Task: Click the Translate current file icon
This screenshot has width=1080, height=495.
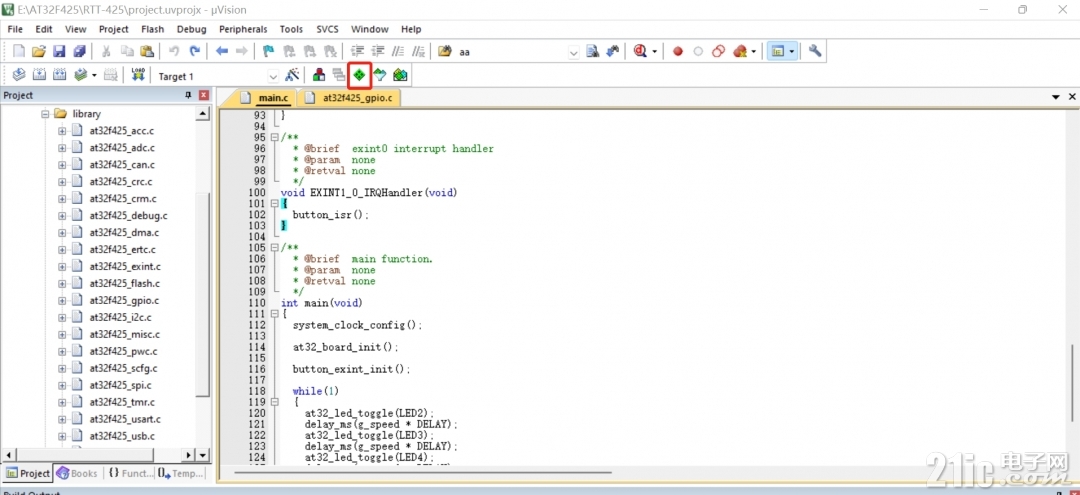Action: [19, 75]
